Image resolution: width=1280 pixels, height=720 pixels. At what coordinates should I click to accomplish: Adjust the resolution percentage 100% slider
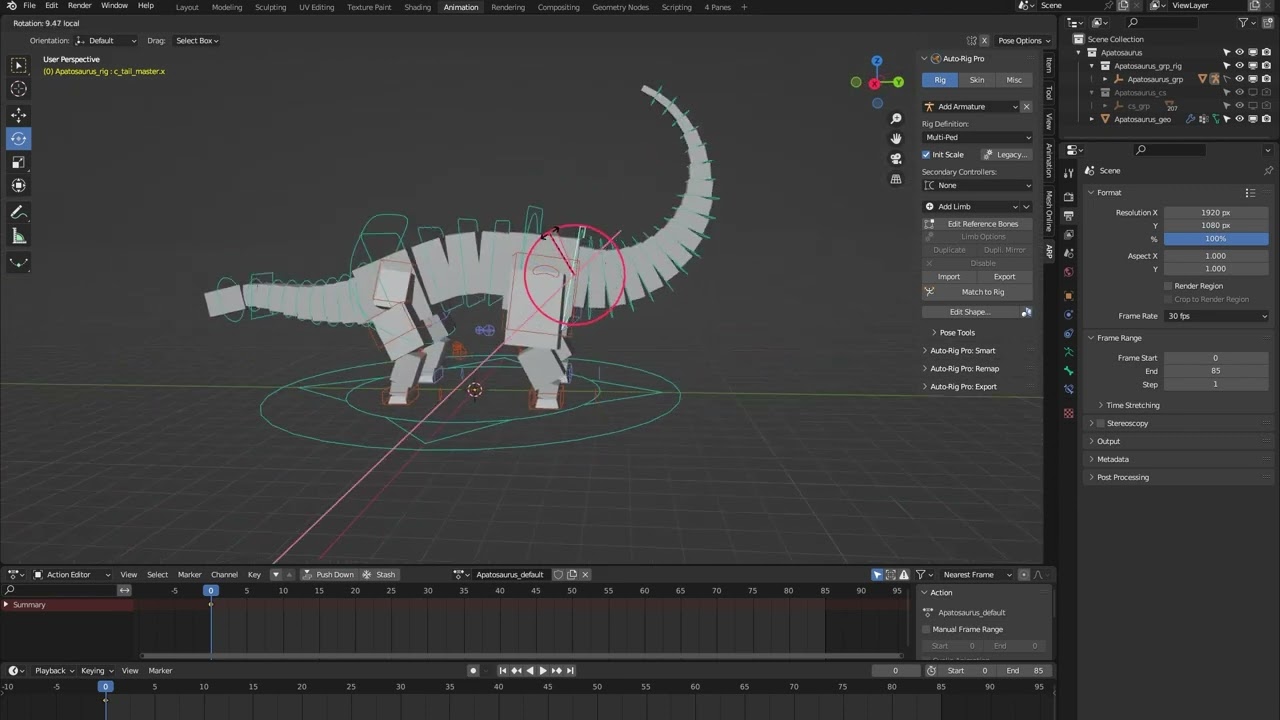click(x=1216, y=239)
